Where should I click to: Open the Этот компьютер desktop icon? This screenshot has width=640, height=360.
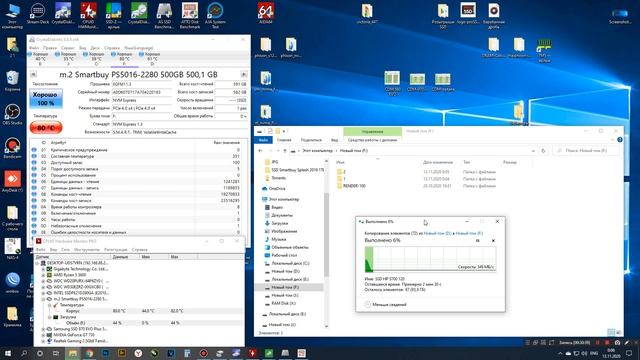tap(12, 16)
